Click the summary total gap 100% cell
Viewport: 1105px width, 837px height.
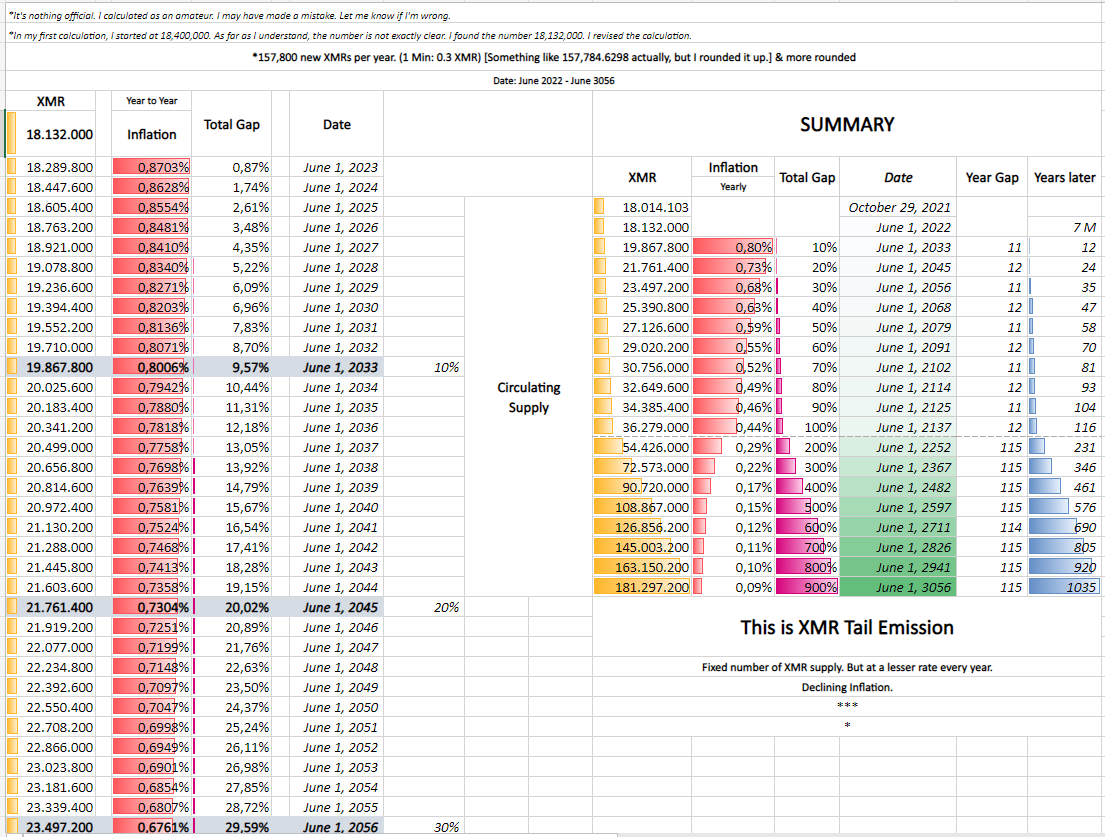click(807, 427)
